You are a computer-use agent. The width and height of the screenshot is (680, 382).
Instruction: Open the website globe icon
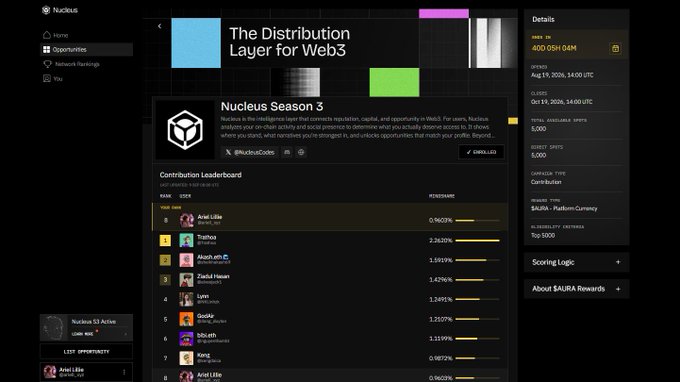(301, 152)
